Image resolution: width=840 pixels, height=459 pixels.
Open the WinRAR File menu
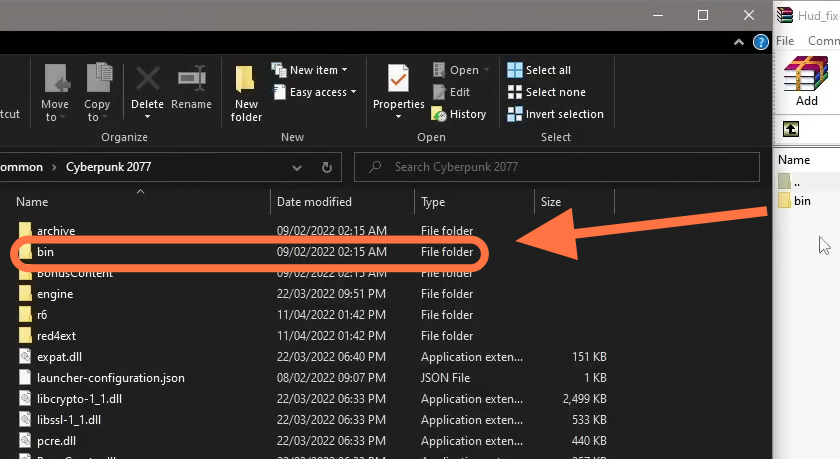click(x=785, y=41)
